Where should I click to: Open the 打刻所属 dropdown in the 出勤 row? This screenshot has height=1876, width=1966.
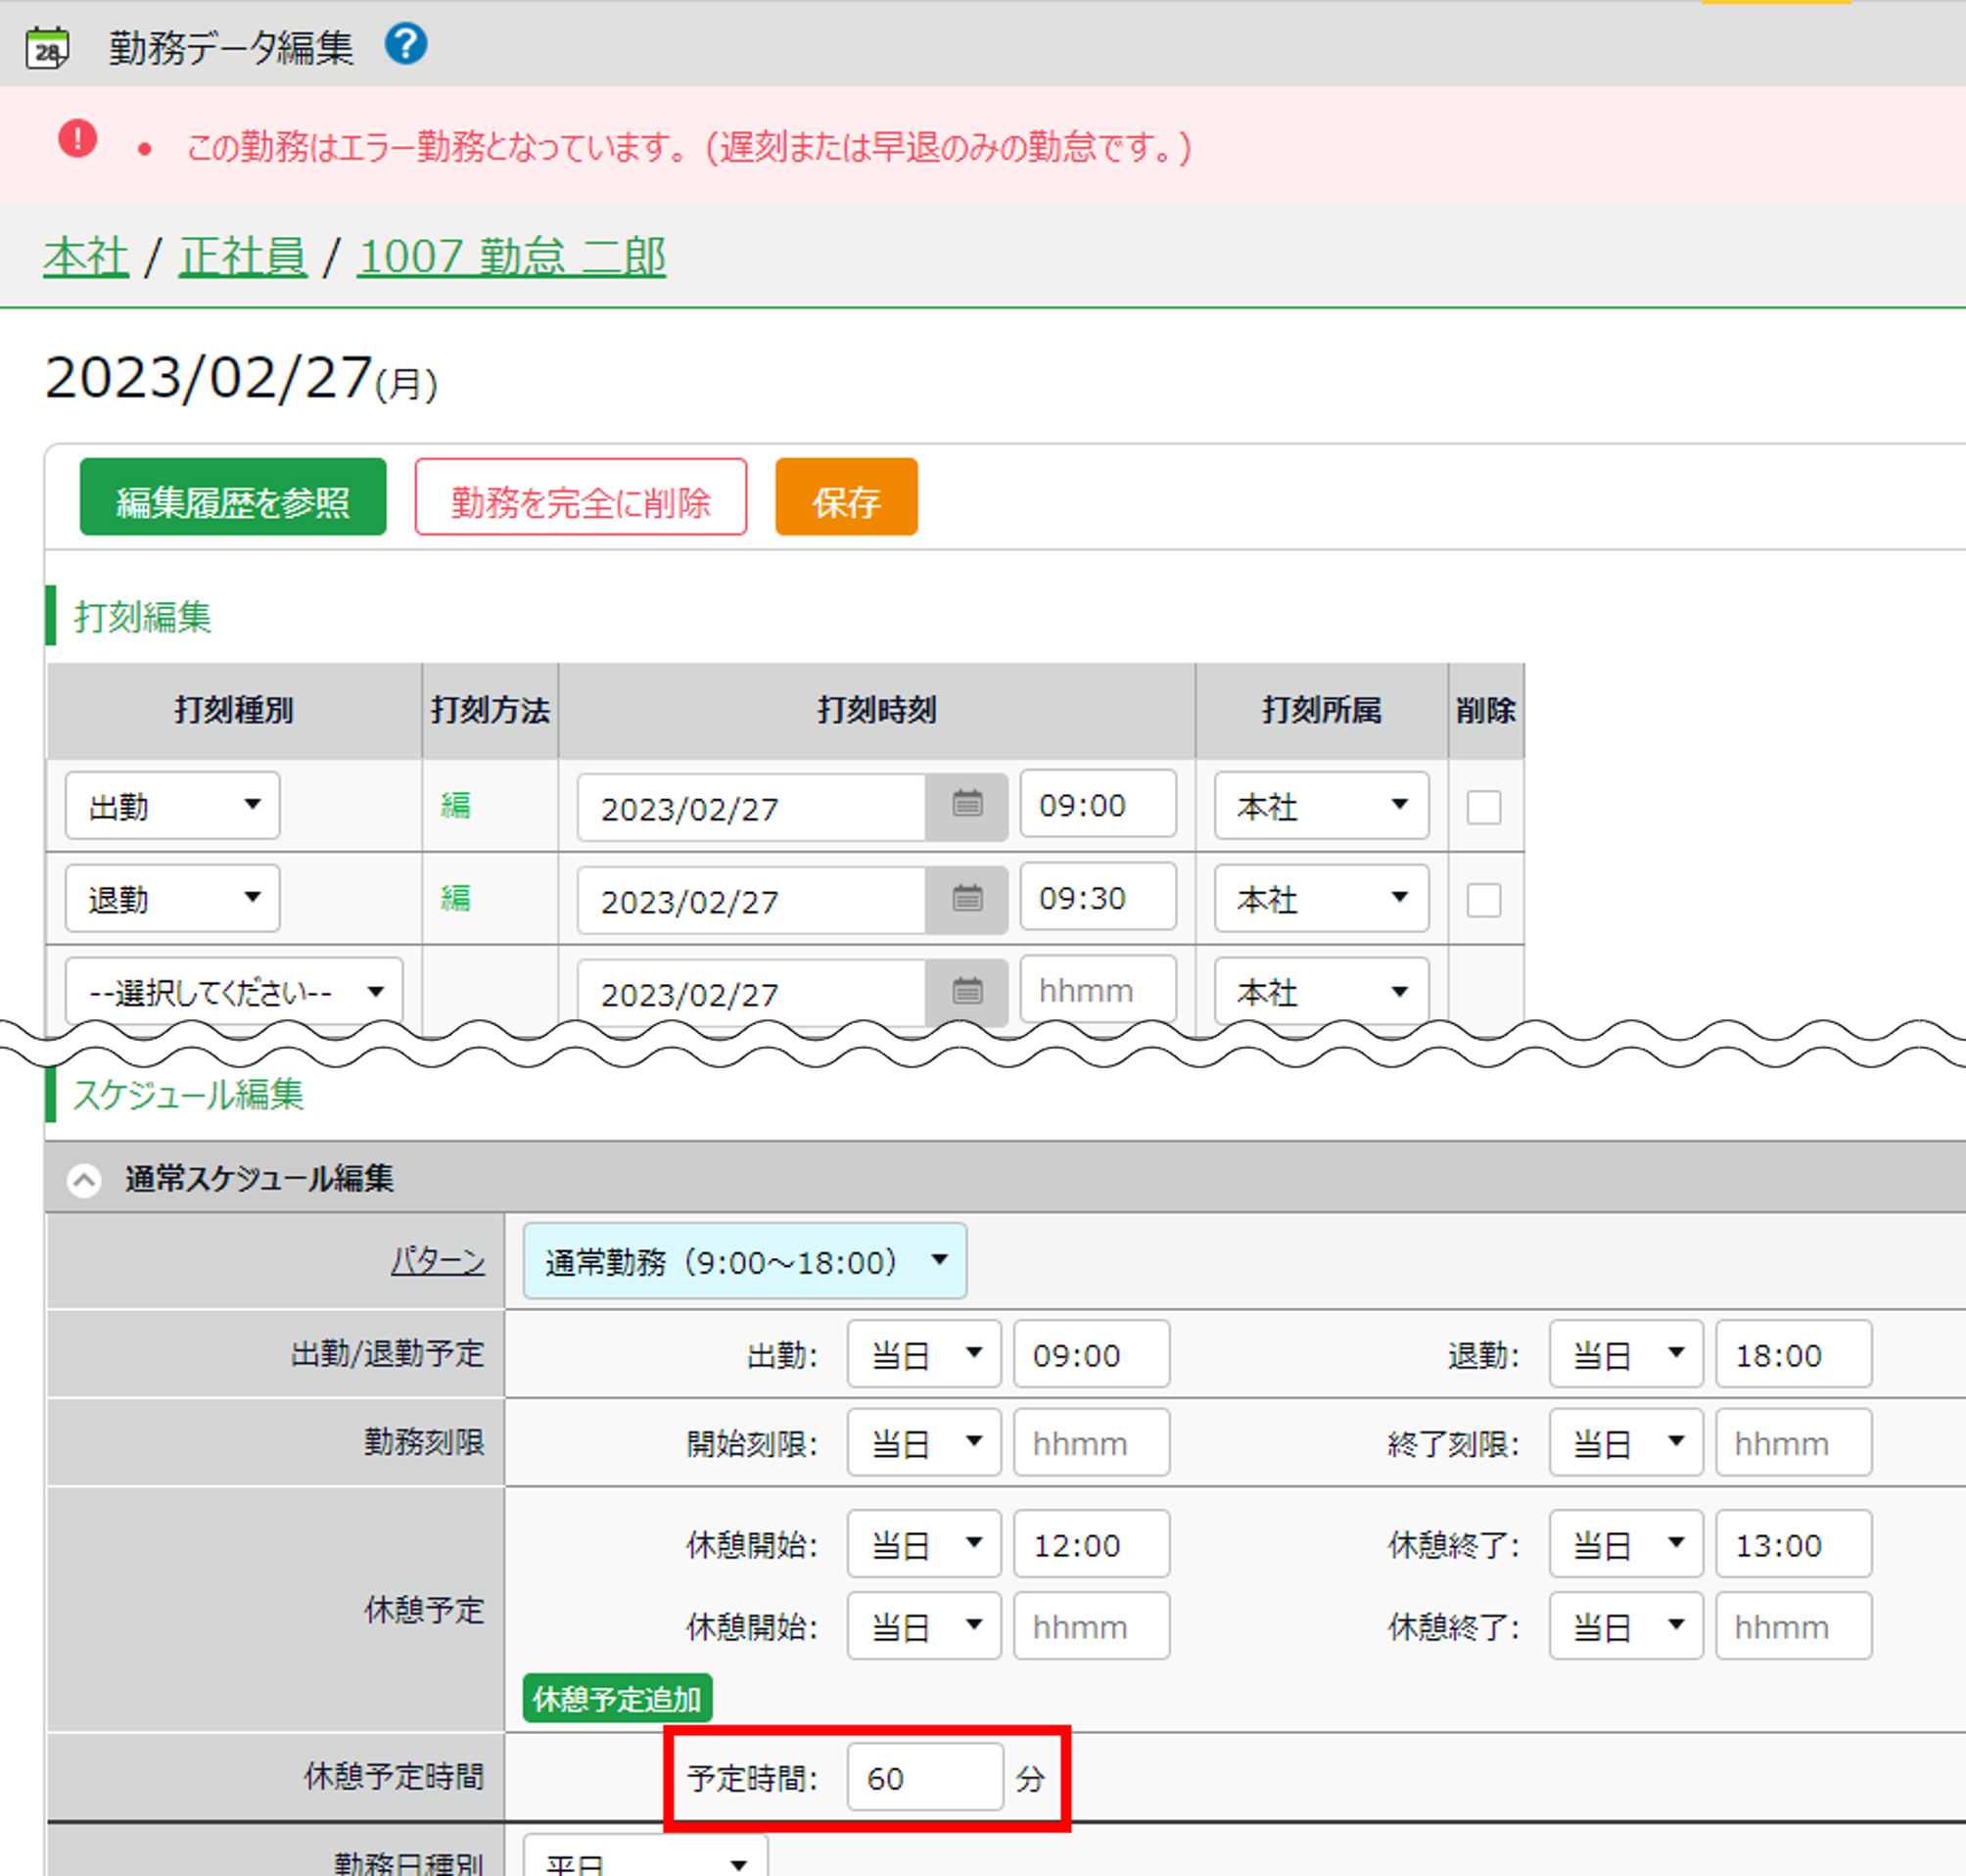pyautogui.click(x=1321, y=805)
